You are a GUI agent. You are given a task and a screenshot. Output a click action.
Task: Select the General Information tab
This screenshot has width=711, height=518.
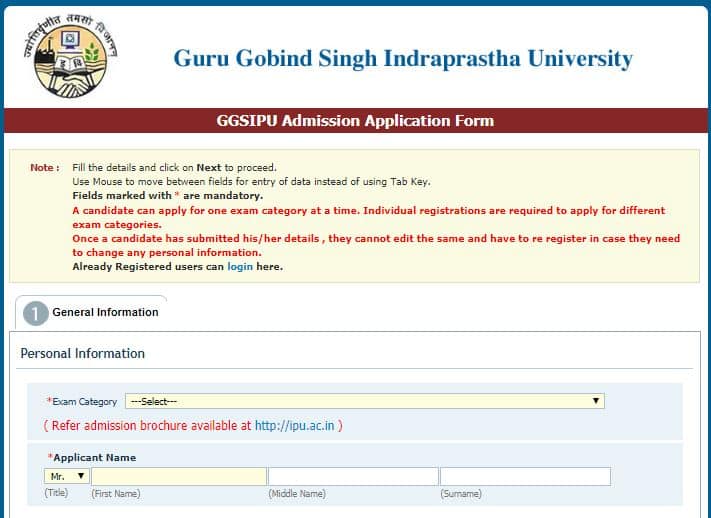(x=91, y=313)
